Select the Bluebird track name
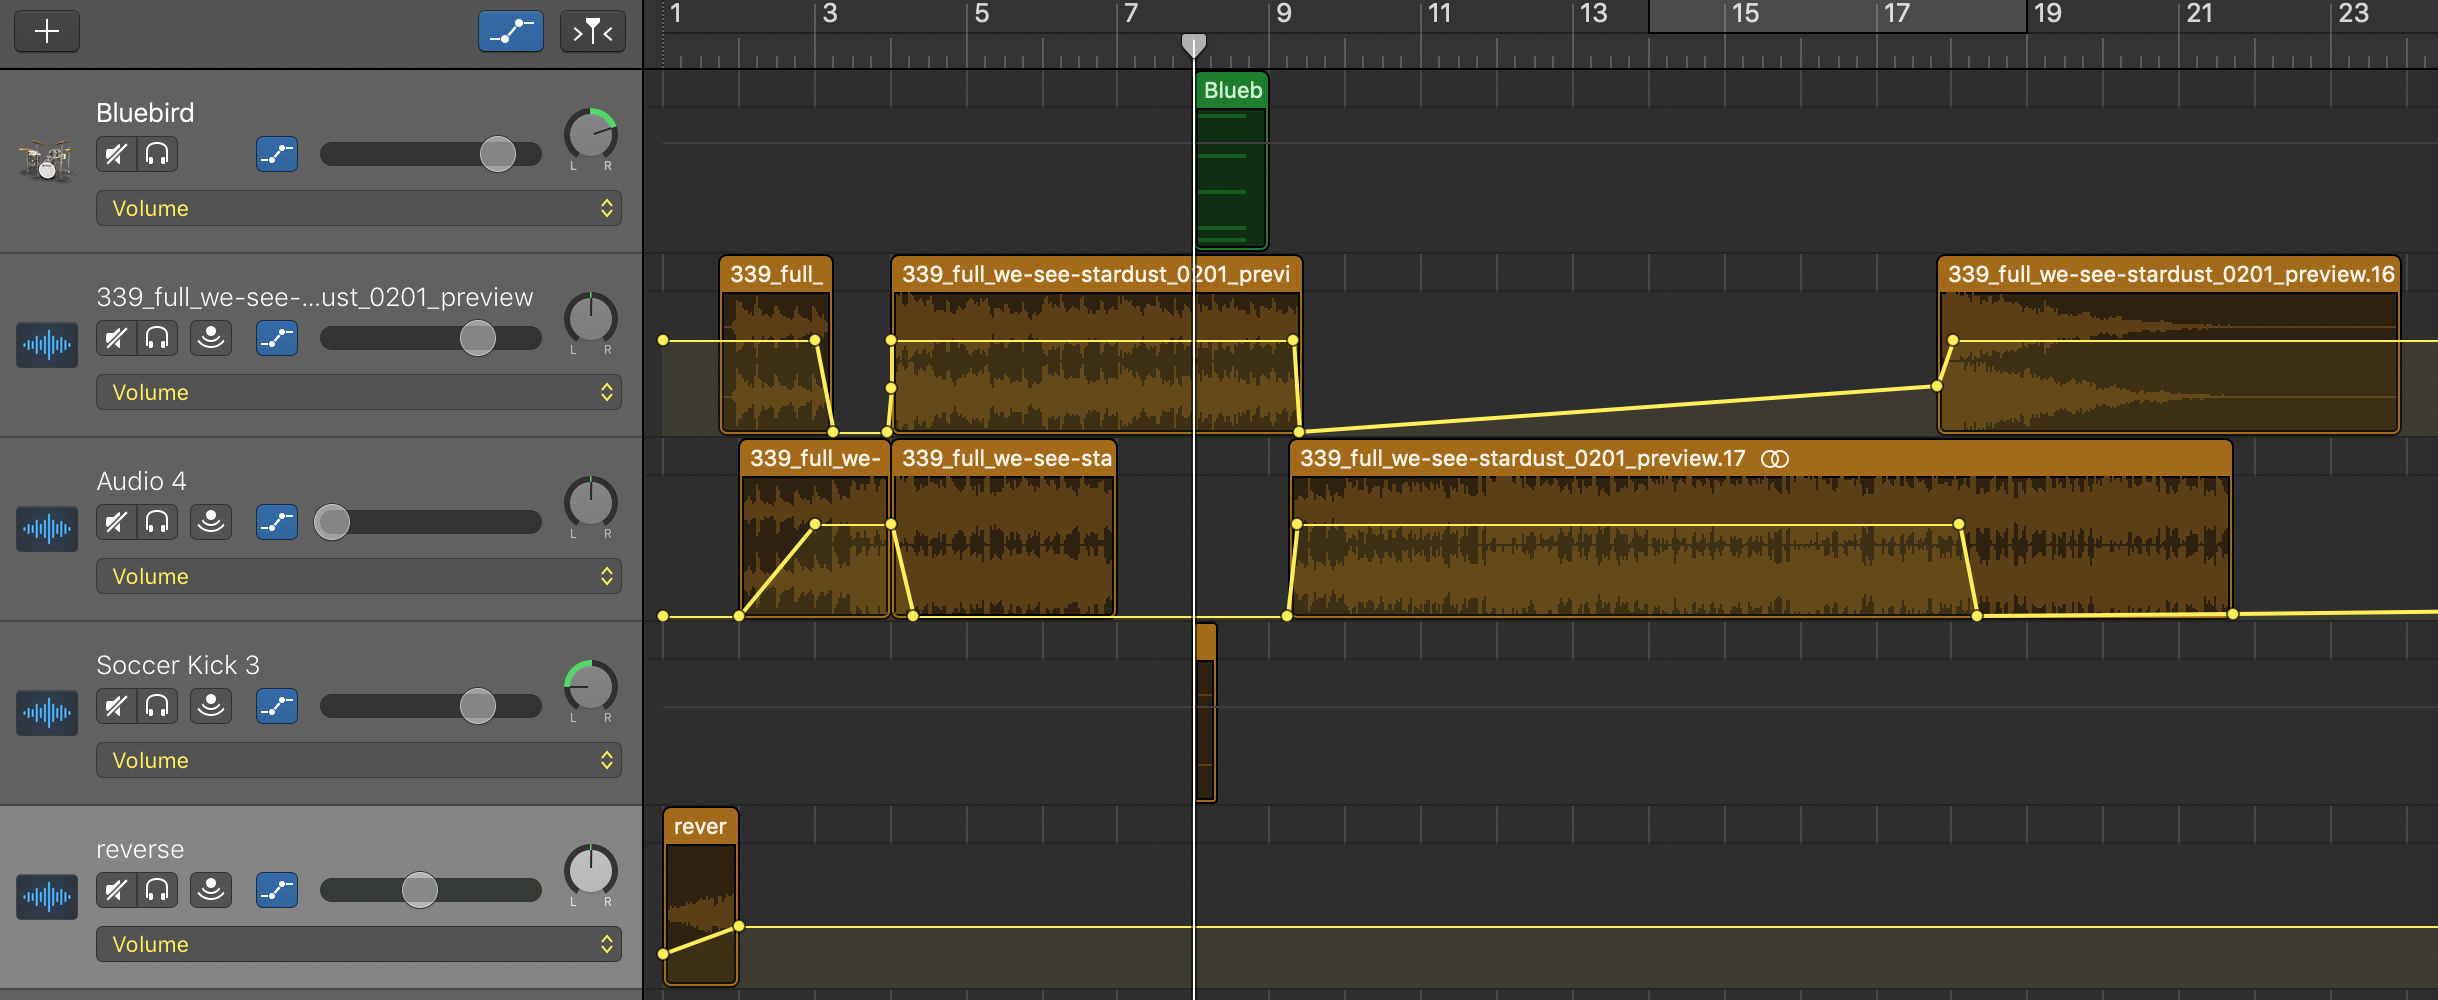The image size is (2438, 1000). coord(145,113)
